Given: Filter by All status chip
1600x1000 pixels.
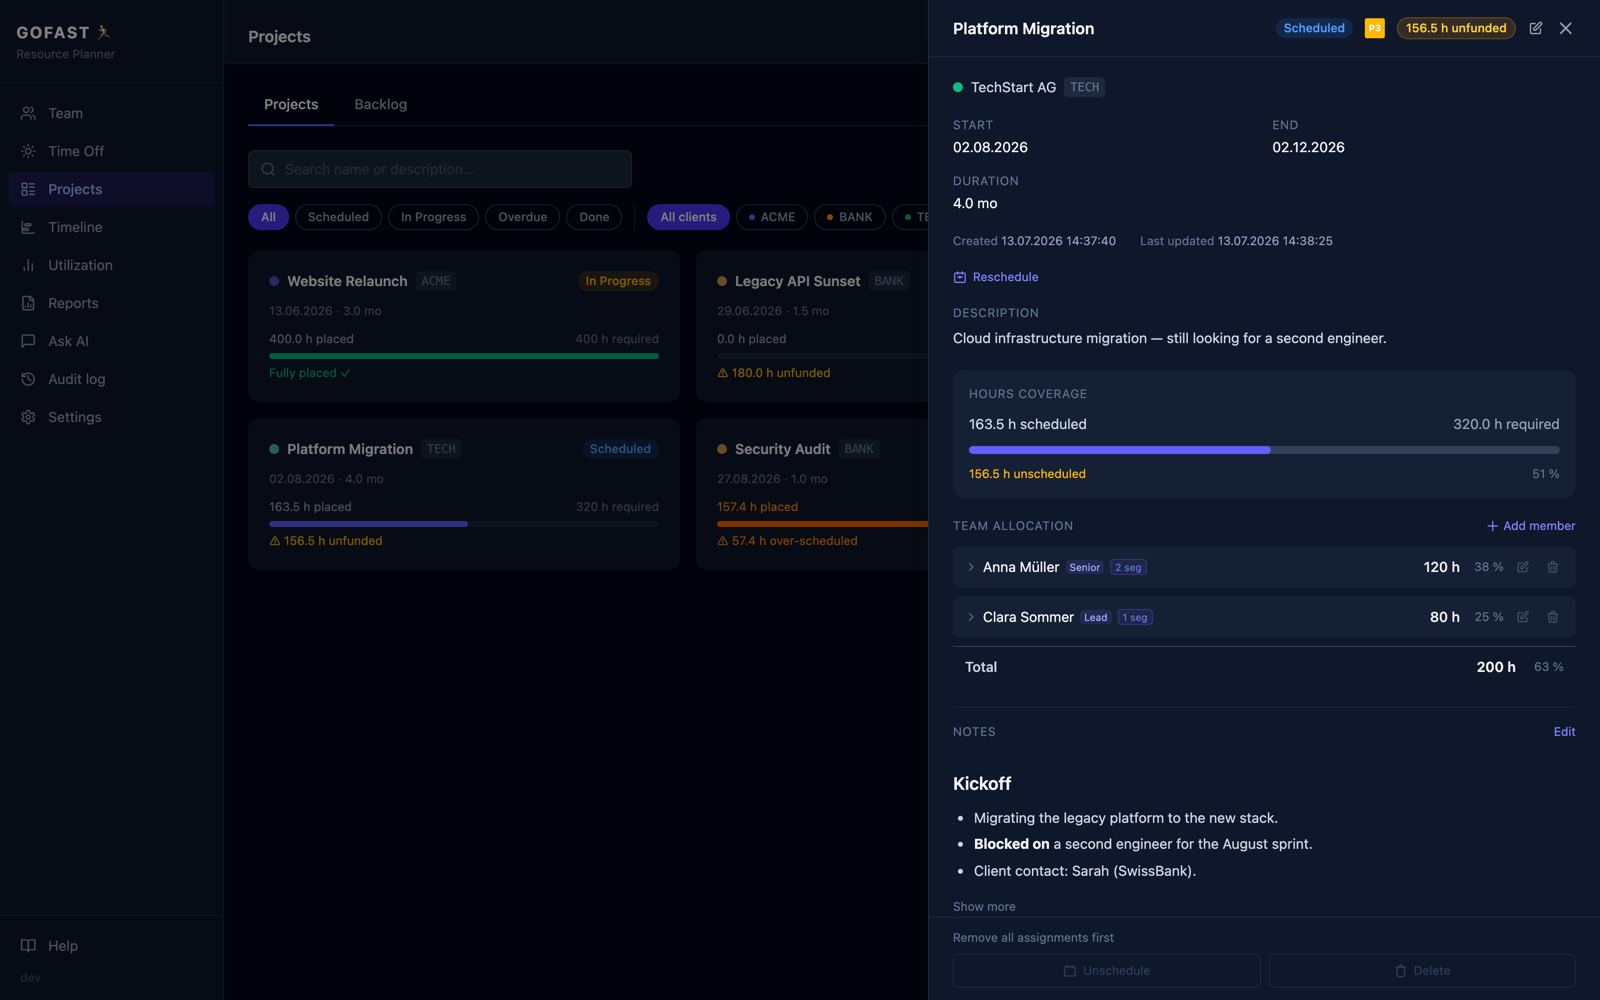Looking at the screenshot, I should click(269, 217).
